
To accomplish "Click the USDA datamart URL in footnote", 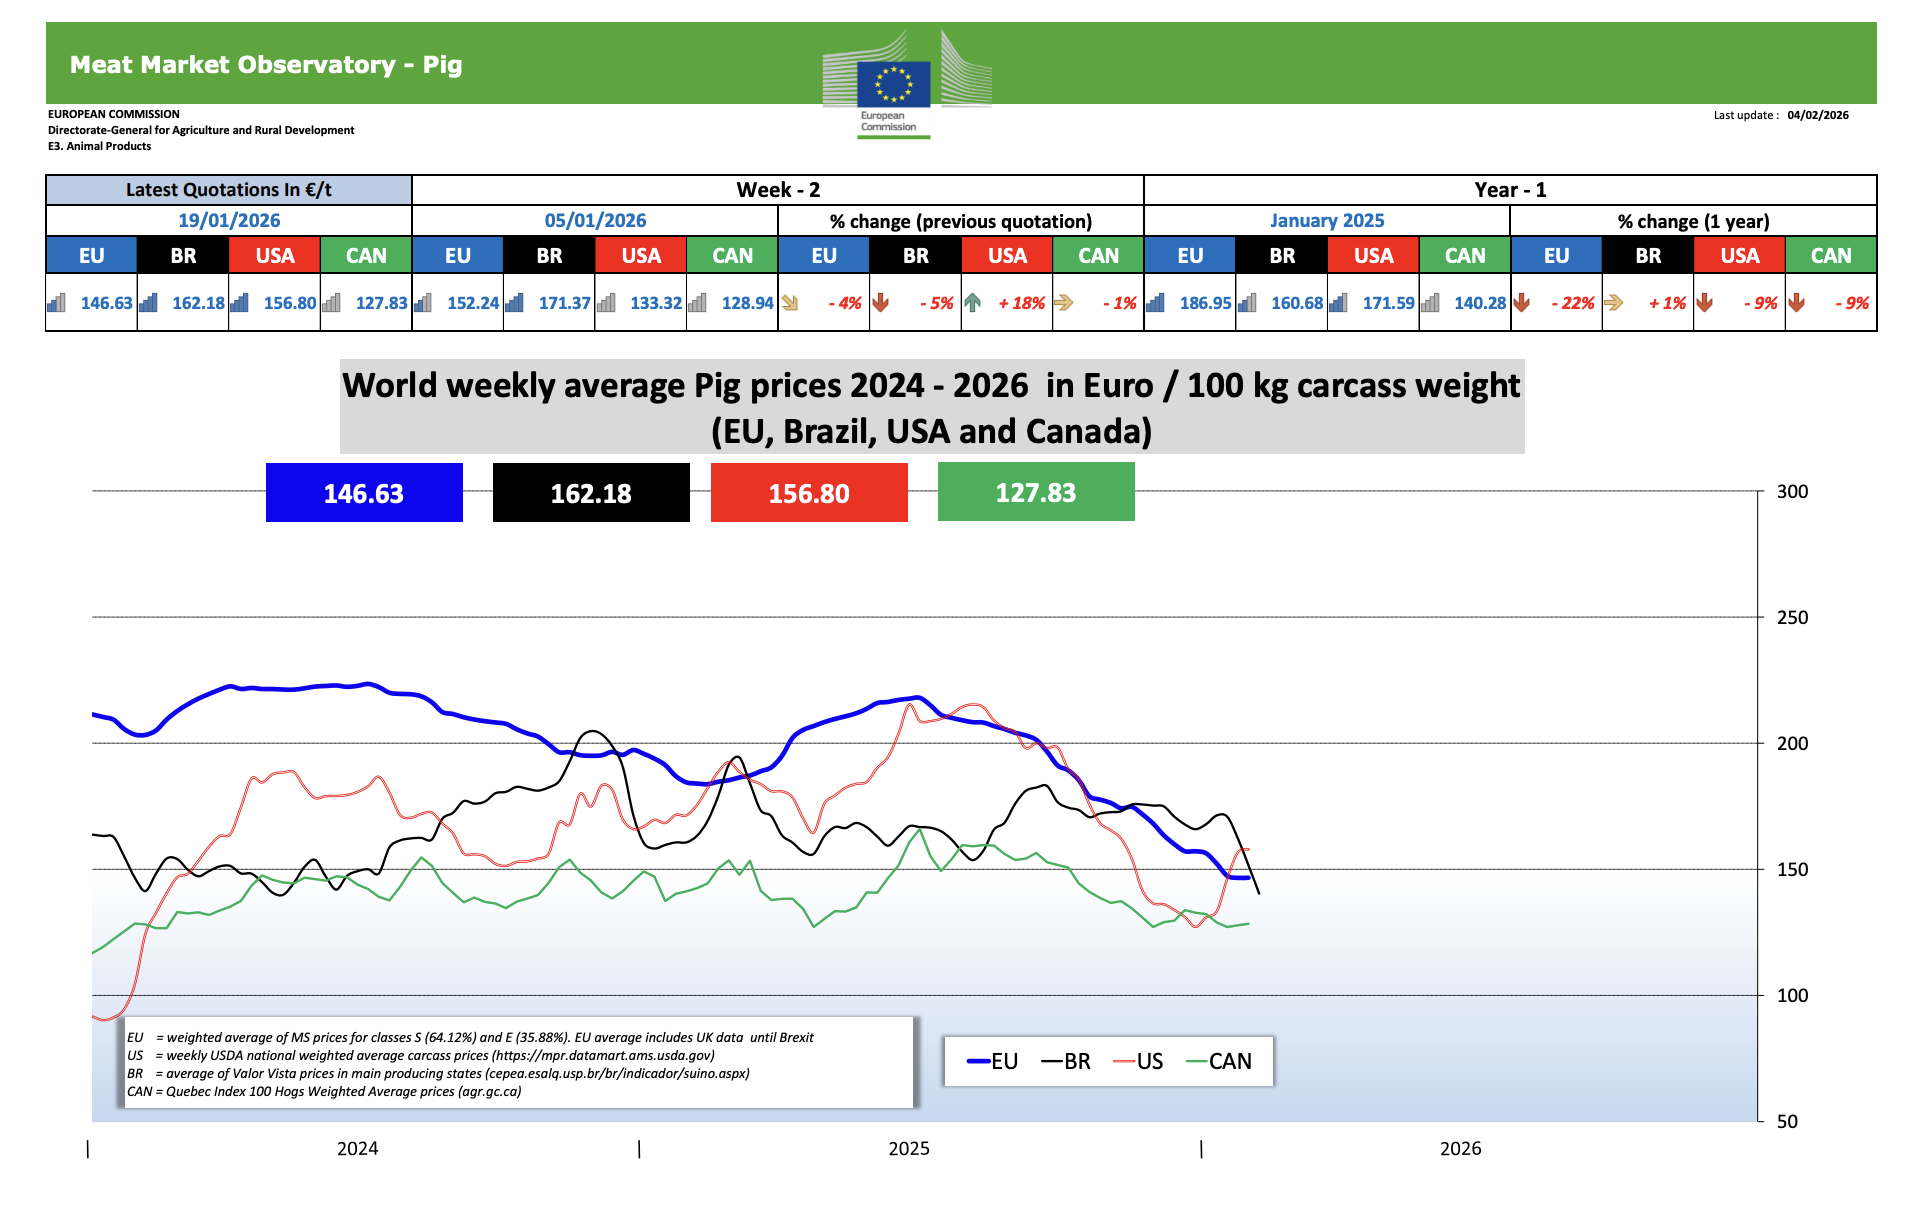I will pos(606,1055).
